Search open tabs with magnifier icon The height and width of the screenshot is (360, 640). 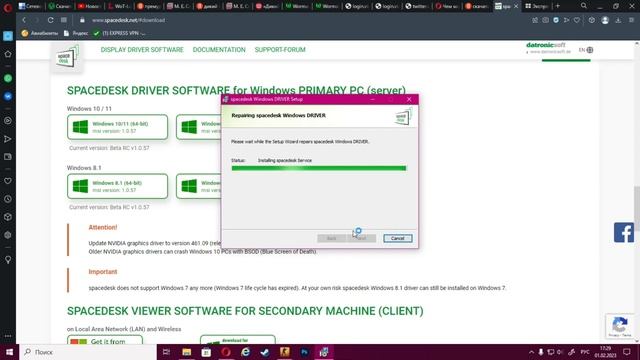click(584, 6)
